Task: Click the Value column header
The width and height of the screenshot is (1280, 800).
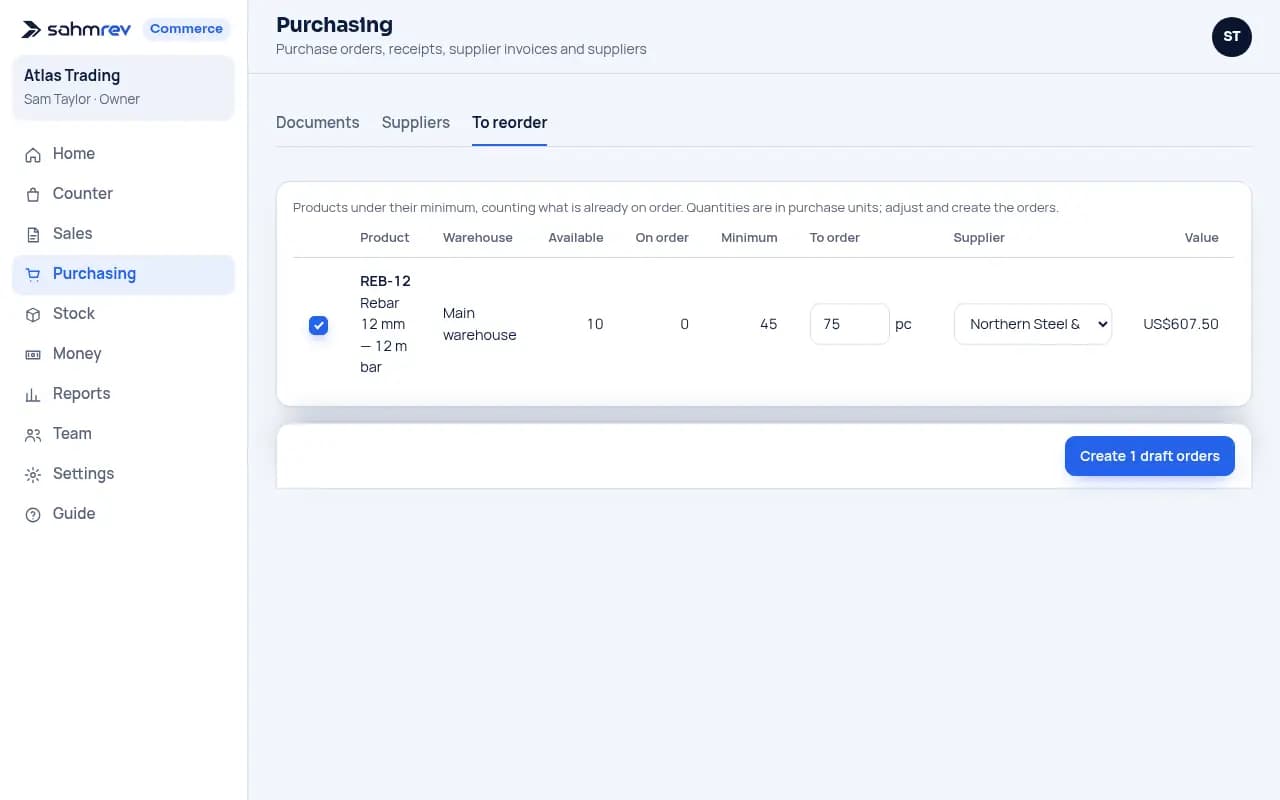Action: pos(1202,238)
